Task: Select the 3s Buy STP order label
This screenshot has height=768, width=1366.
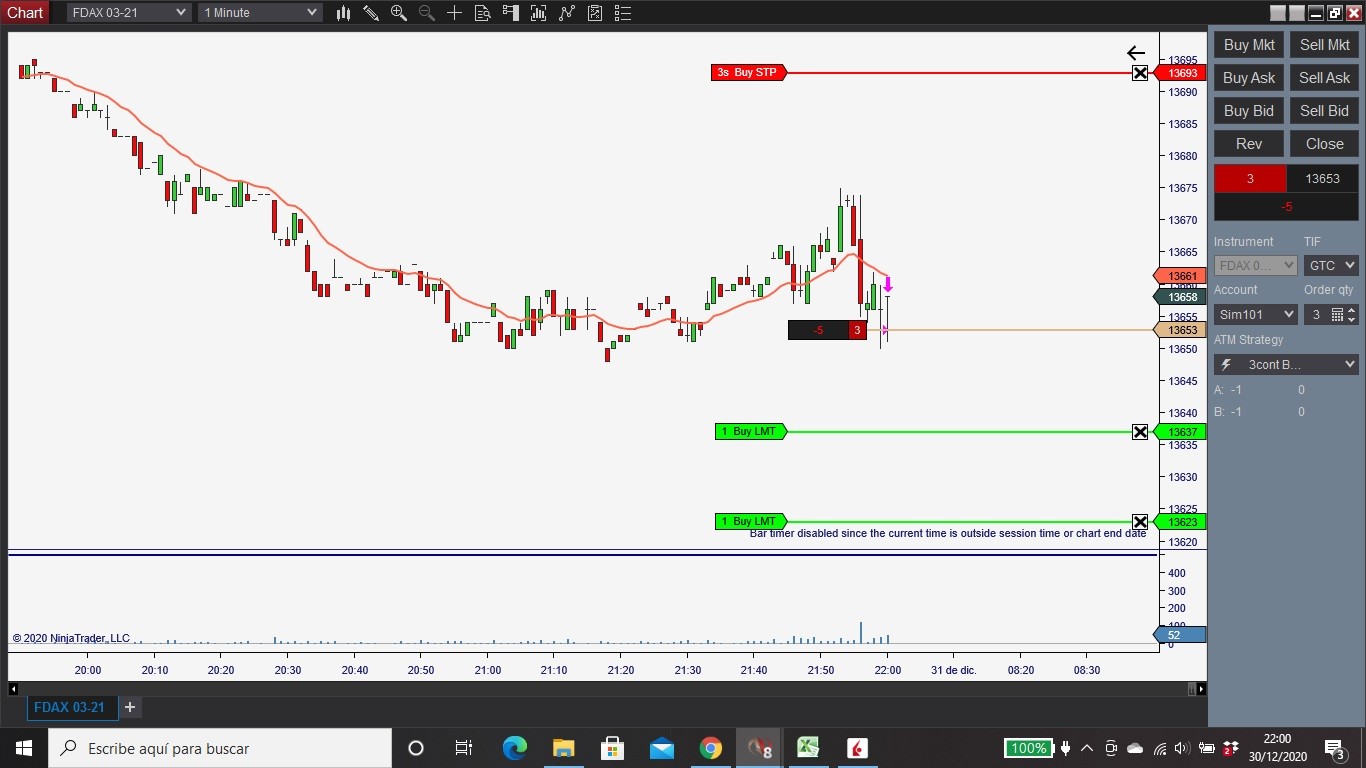Action: point(749,73)
